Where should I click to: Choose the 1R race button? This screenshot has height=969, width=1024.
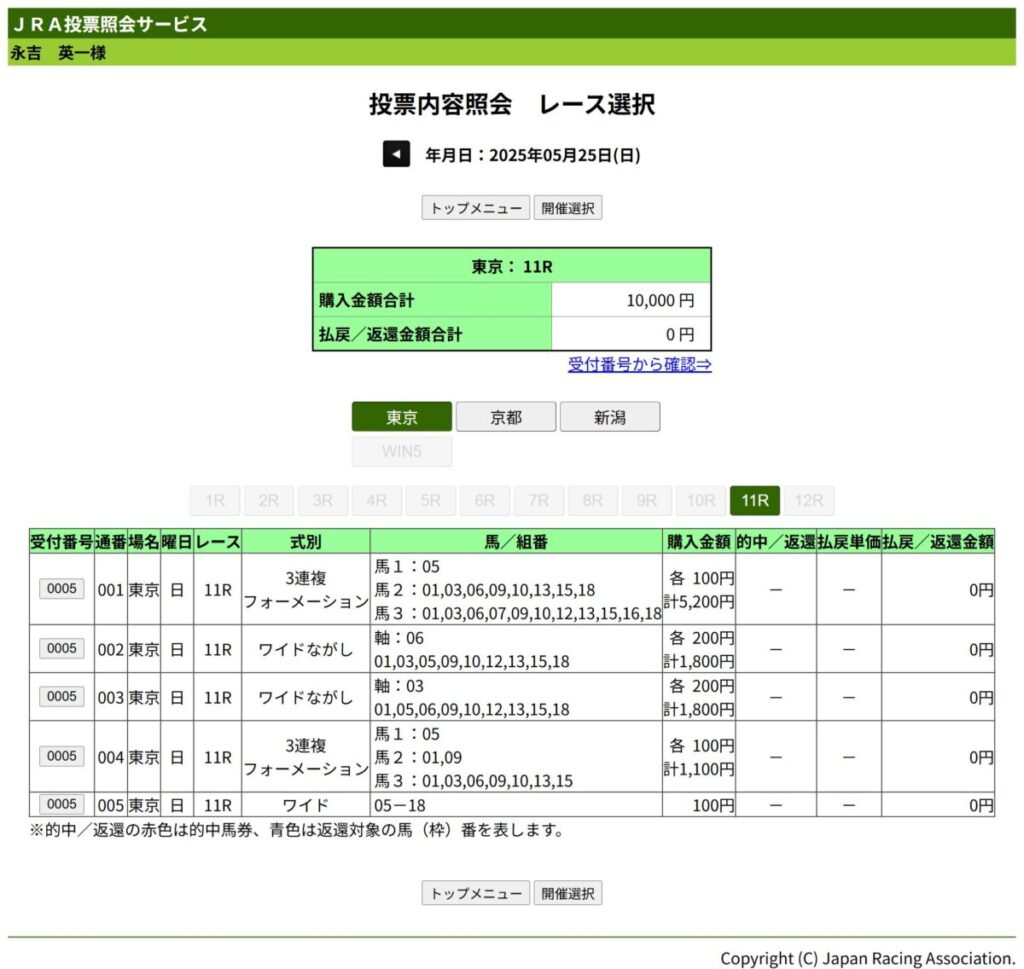(x=215, y=501)
